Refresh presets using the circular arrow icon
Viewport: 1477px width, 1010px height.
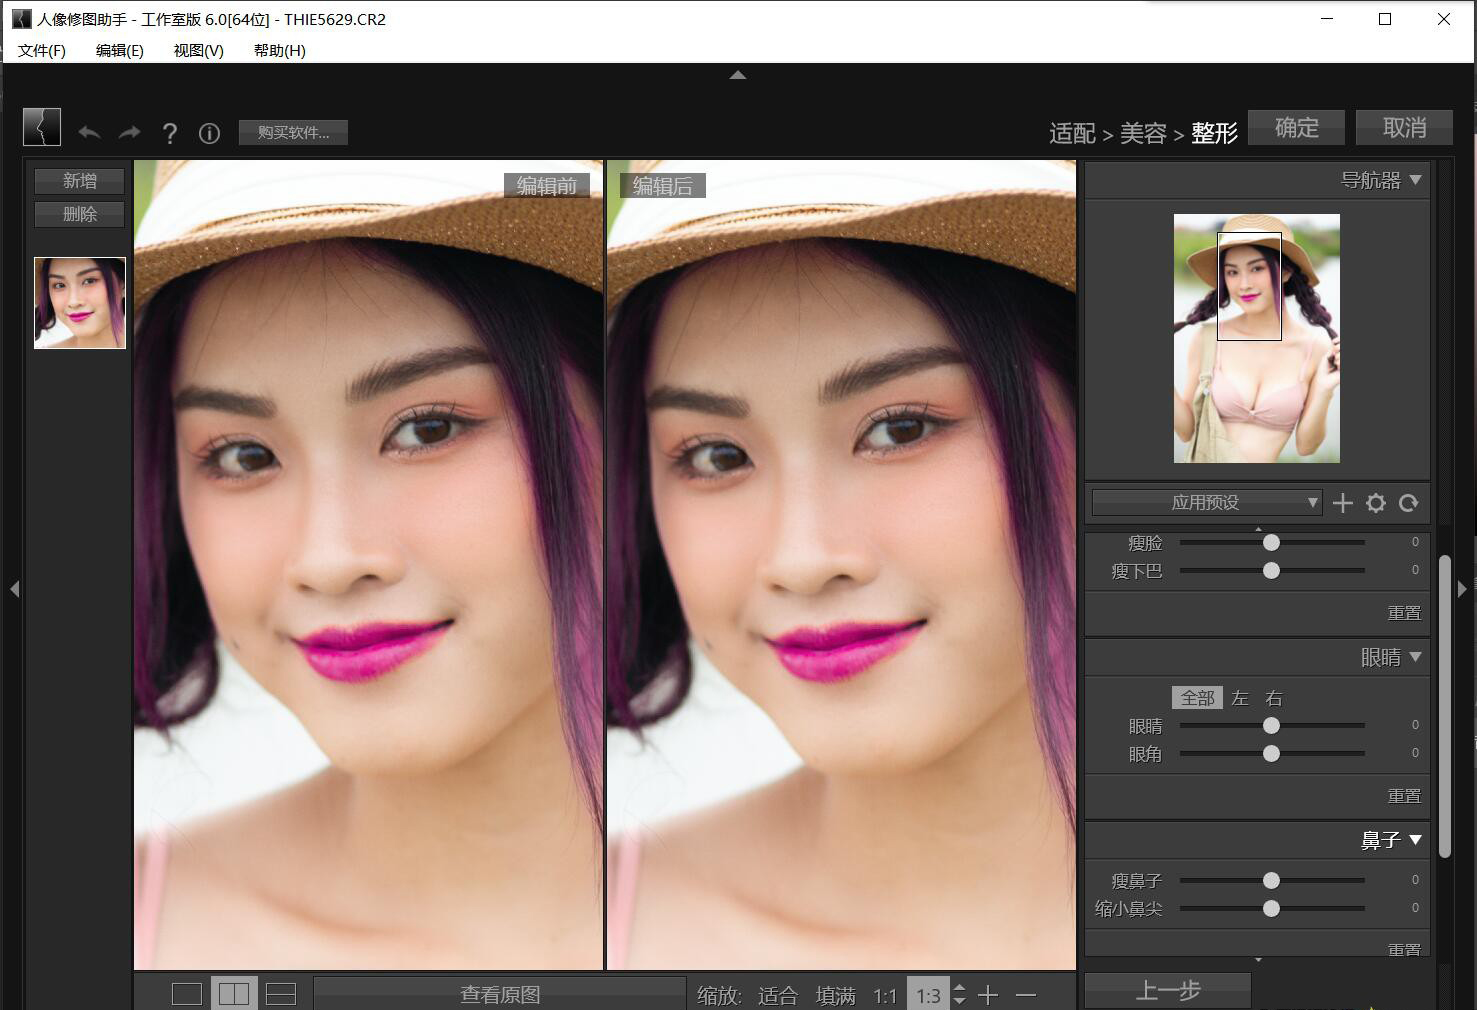[1409, 503]
